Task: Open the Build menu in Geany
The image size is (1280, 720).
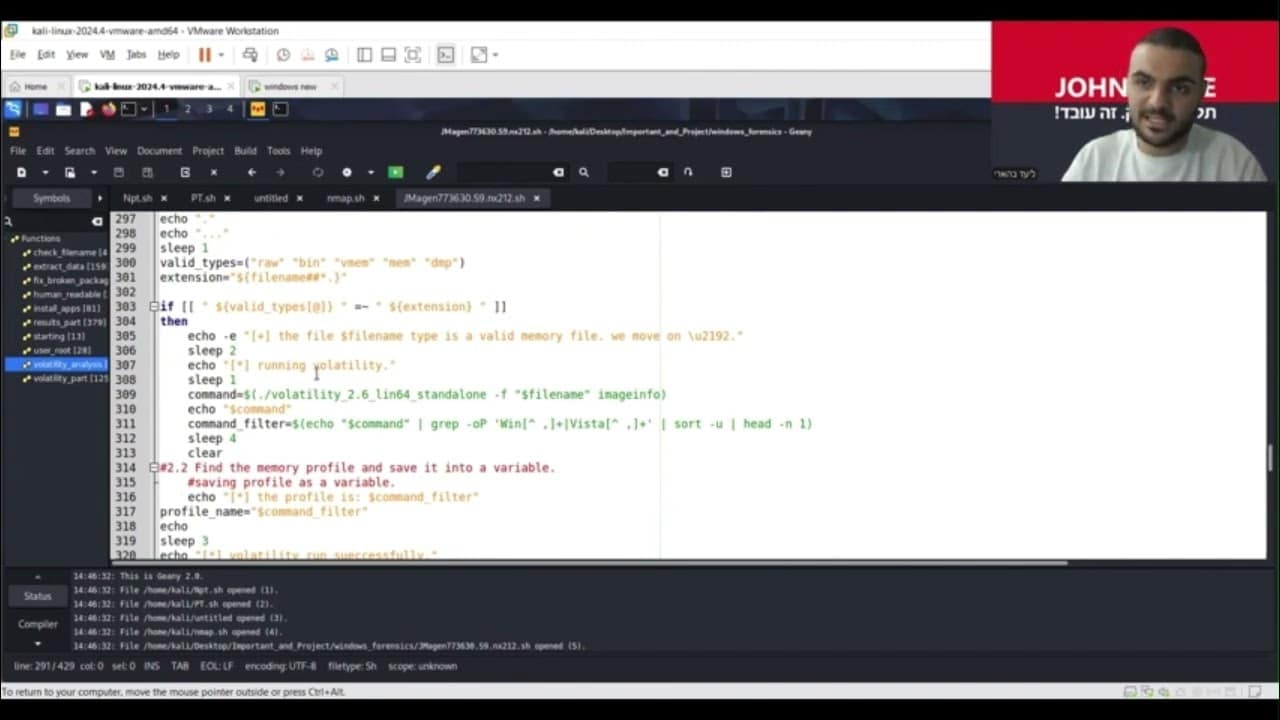Action: pos(245,151)
